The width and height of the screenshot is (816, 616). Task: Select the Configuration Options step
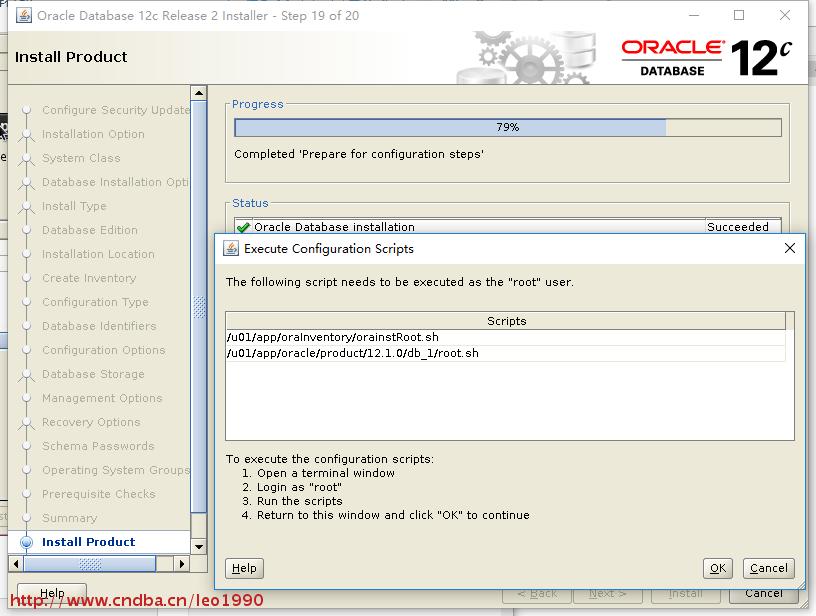point(104,351)
